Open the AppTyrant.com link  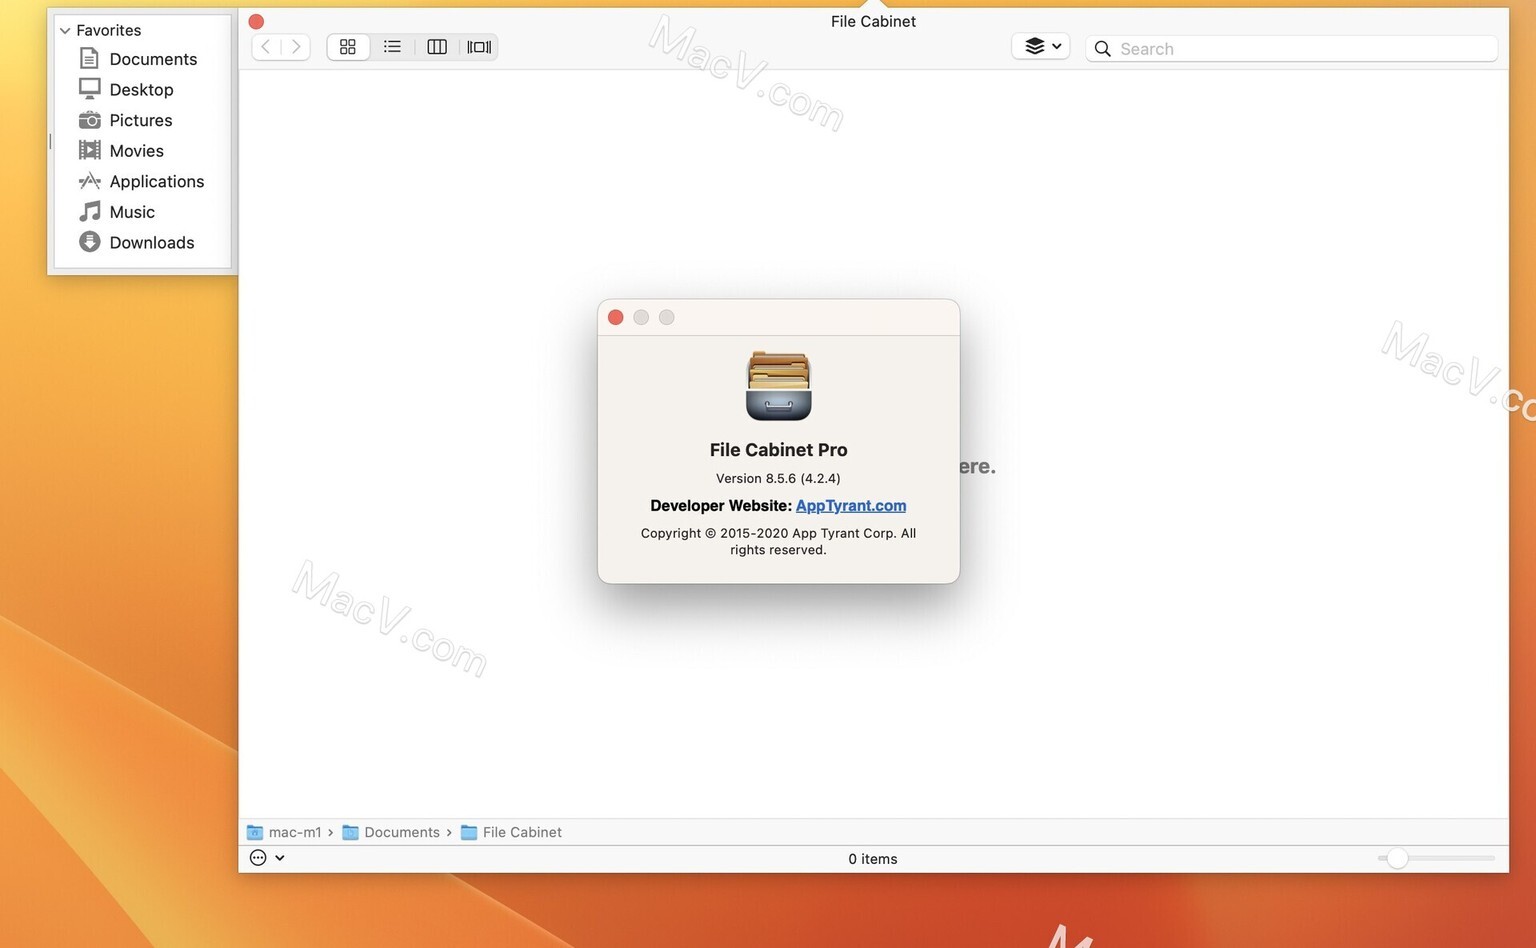(x=851, y=506)
